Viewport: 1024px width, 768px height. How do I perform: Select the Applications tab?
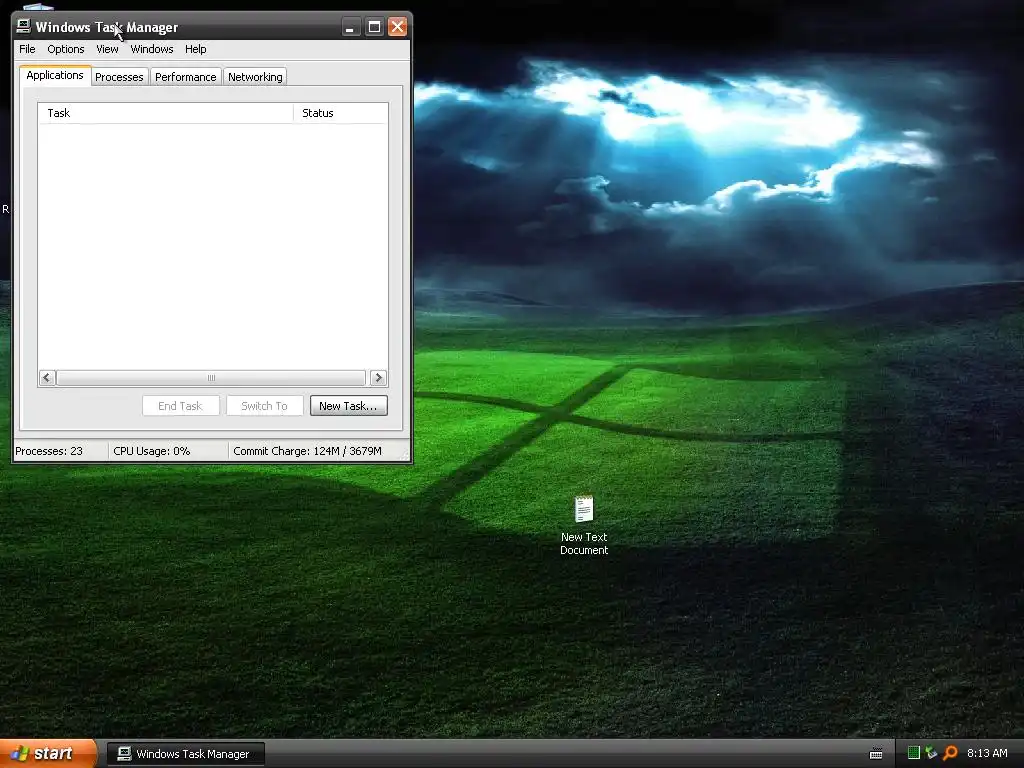coord(55,75)
